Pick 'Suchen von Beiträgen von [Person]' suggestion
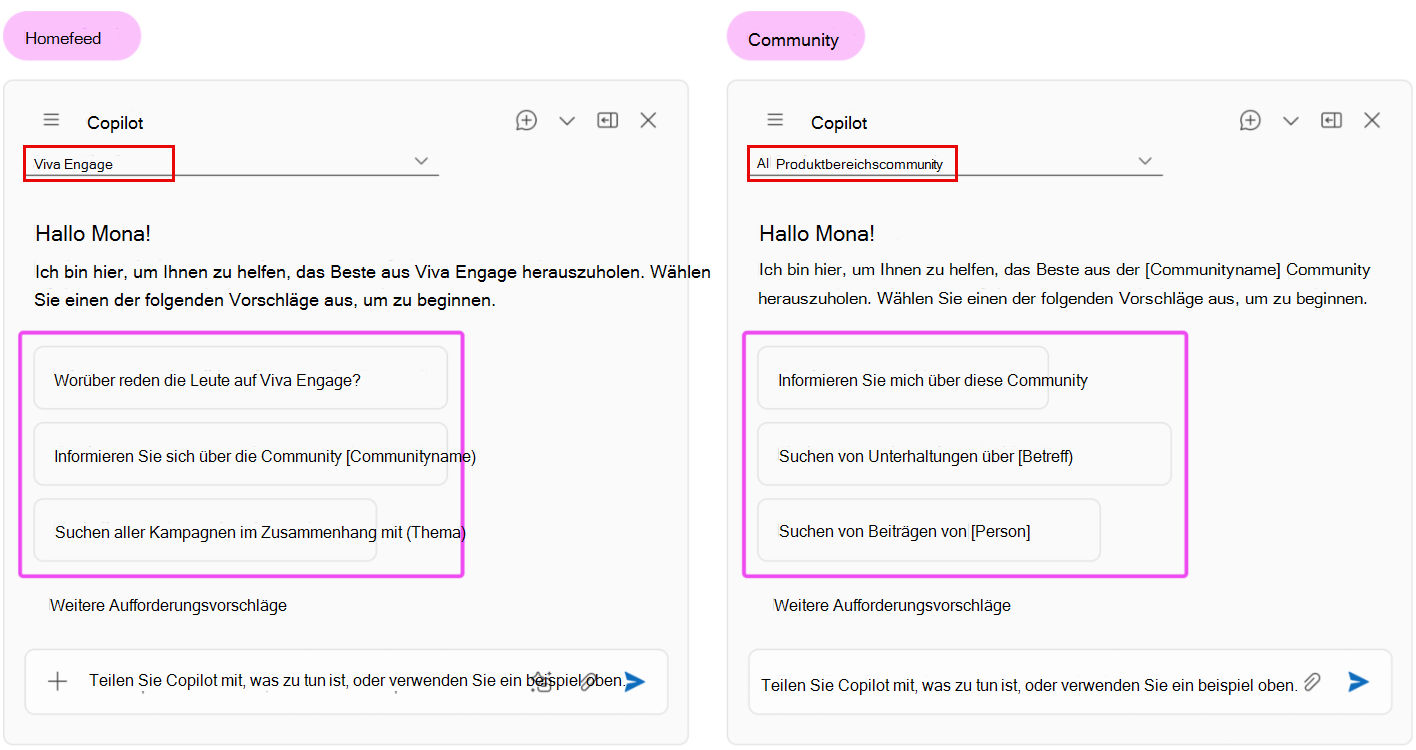The height and width of the screenshot is (750, 1416). (x=929, y=530)
